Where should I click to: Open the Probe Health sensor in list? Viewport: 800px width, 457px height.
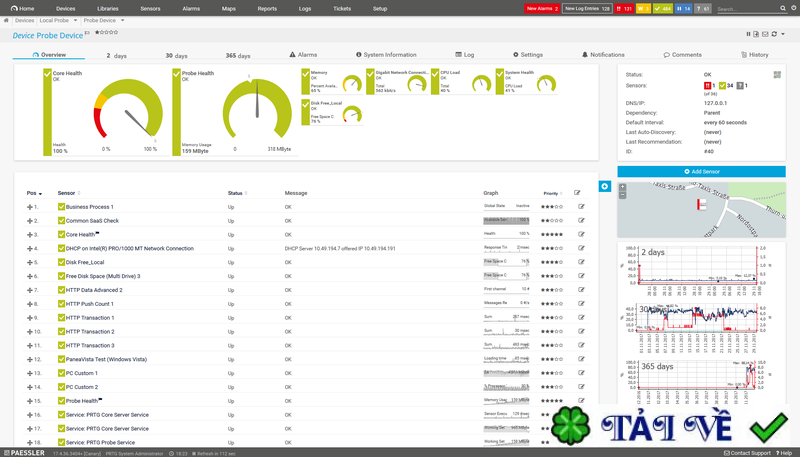coord(82,401)
